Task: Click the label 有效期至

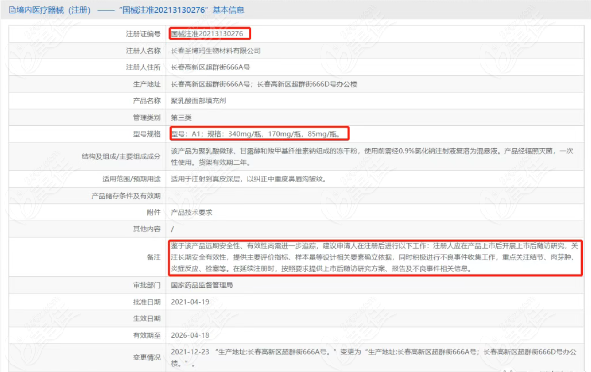Action: (147, 335)
